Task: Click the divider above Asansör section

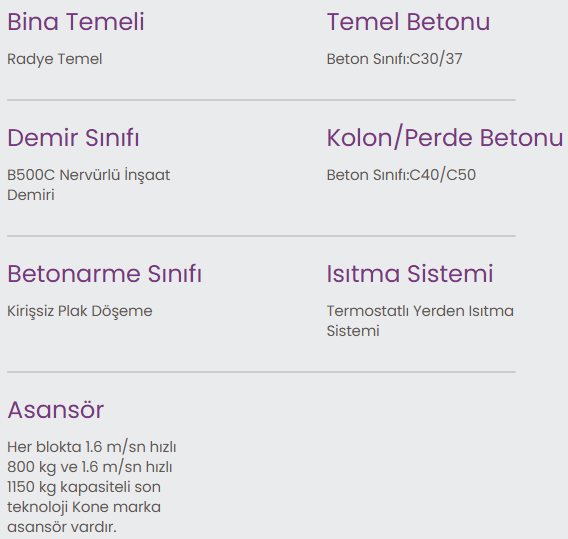Action: click(261, 372)
